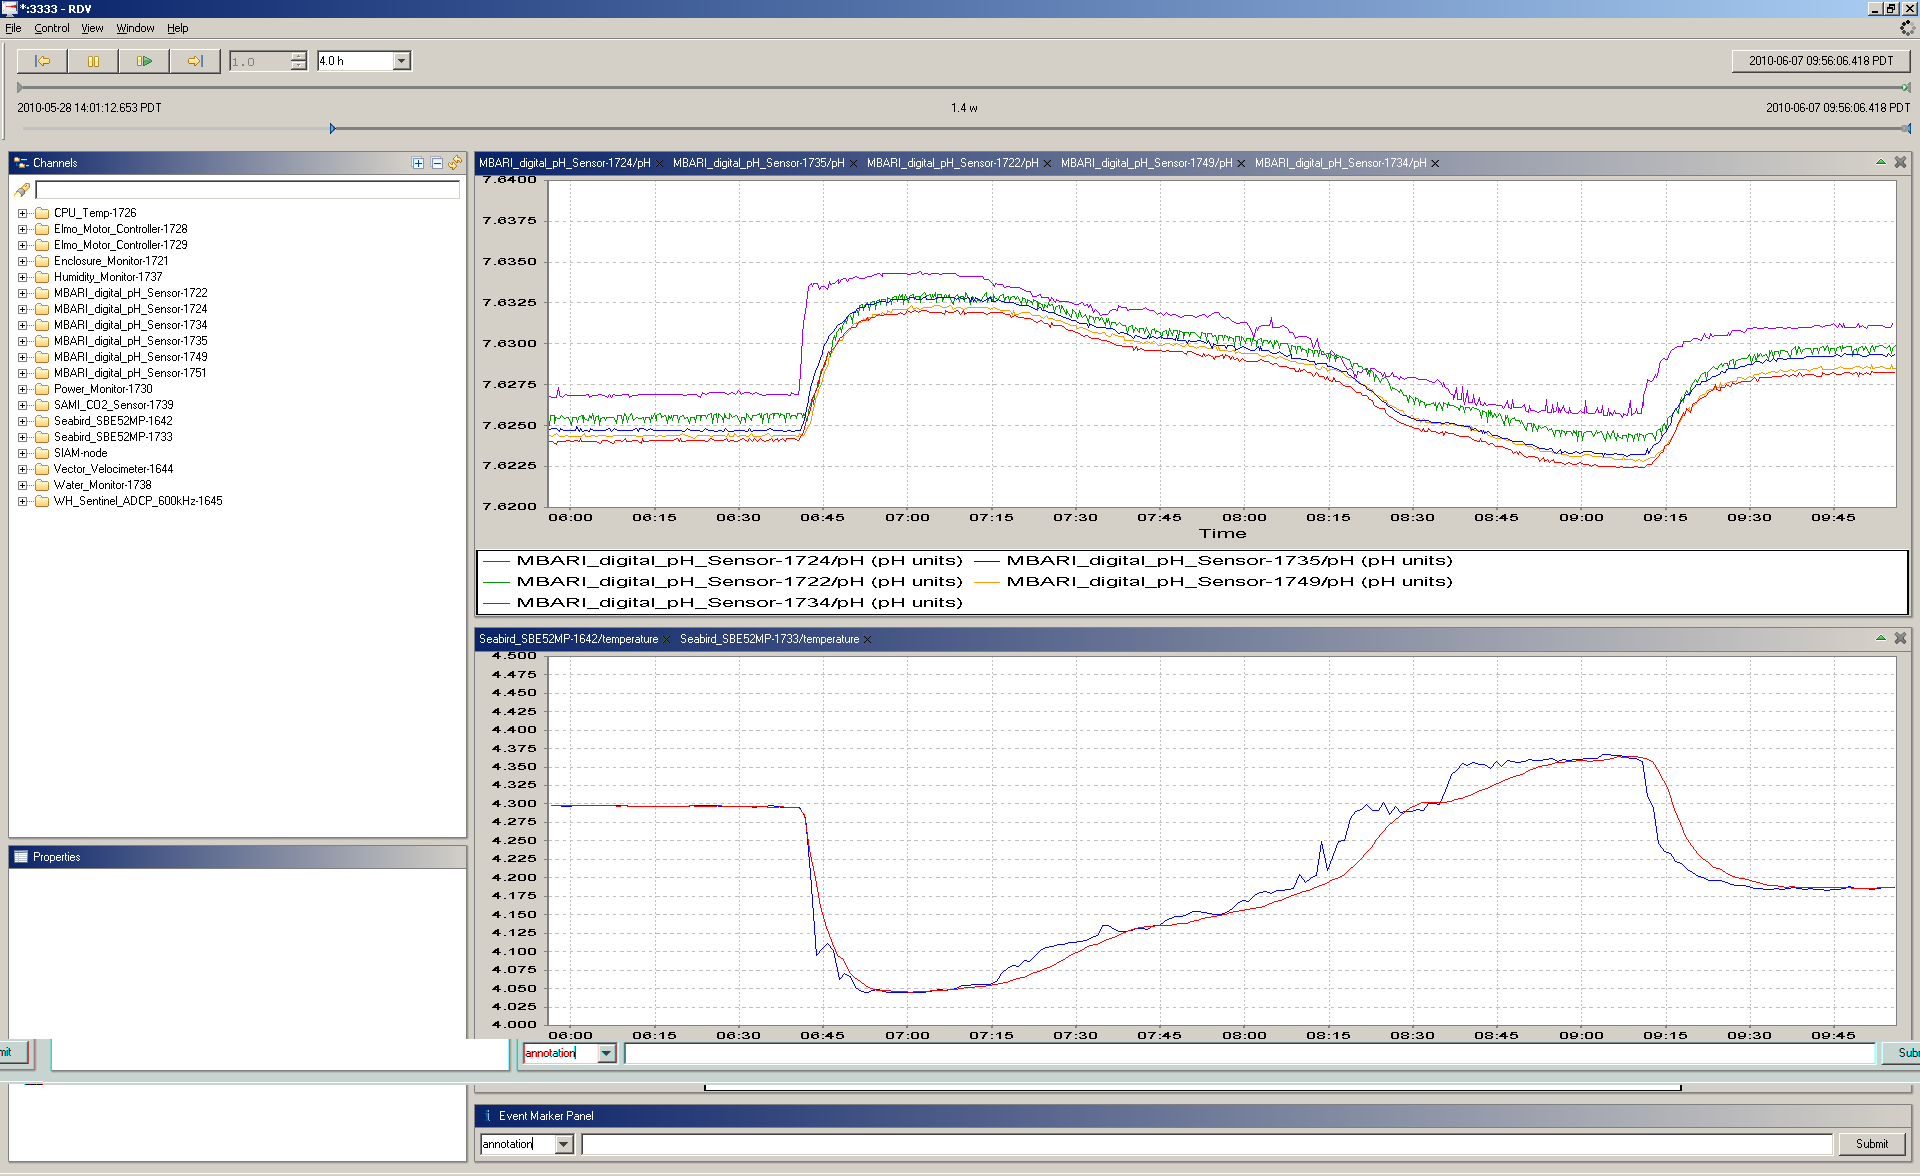The width and height of the screenshot is (1920, 1176).
Task: Click the toolbar timestamp button at top right
Action: [x=1820, y=61]
